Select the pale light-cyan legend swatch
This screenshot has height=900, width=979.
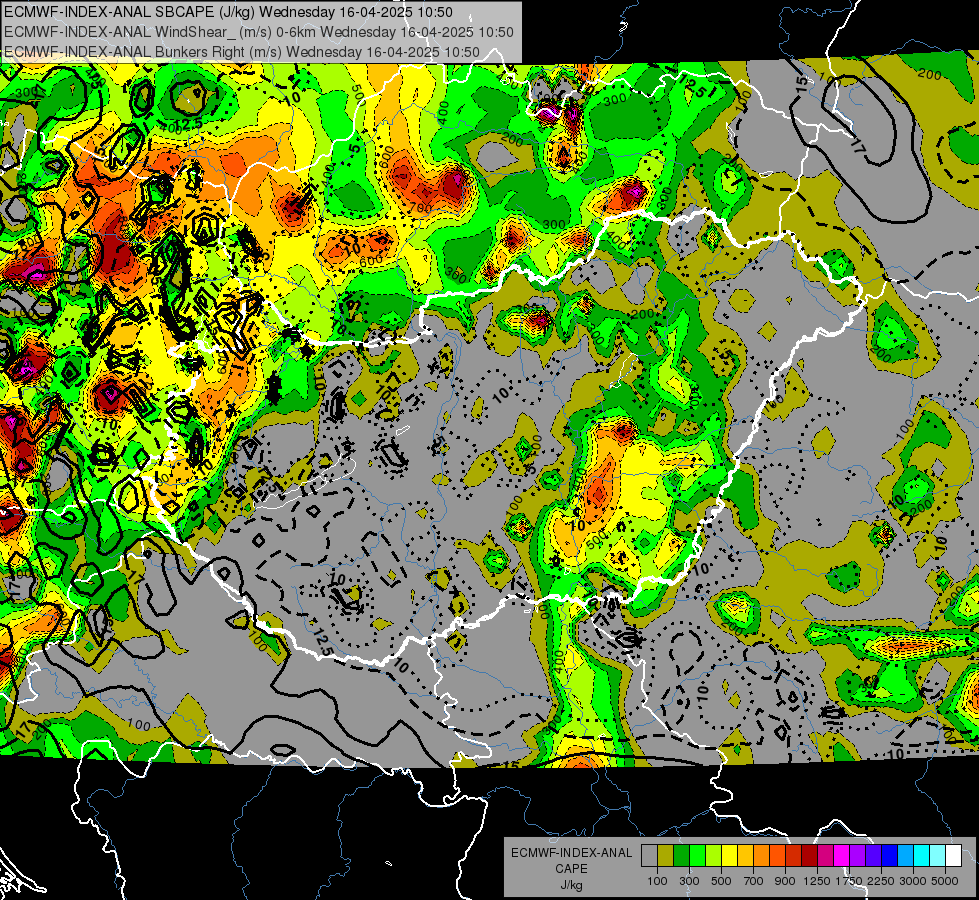937,856
